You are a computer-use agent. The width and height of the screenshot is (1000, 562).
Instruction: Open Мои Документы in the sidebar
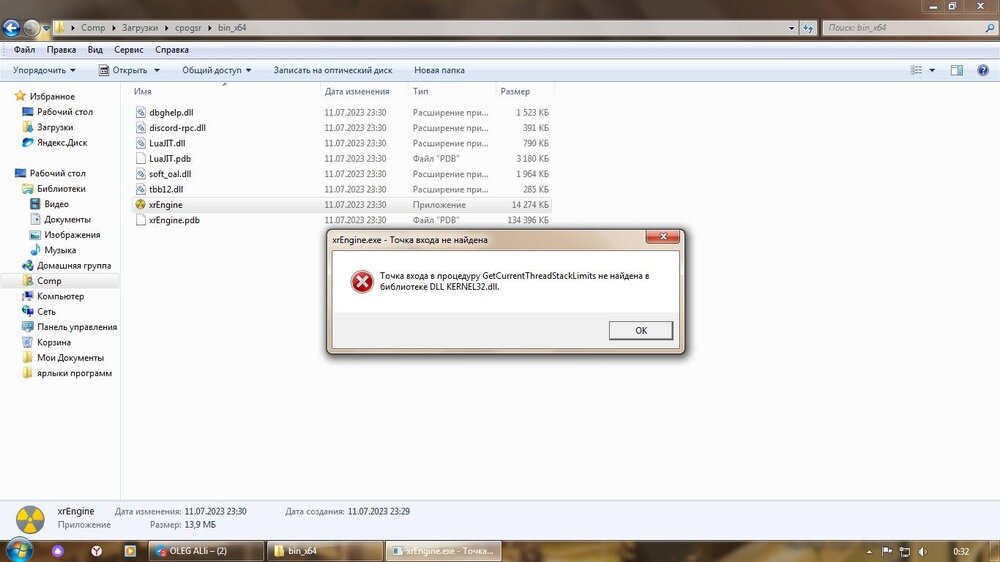click(x=70, y=357)
